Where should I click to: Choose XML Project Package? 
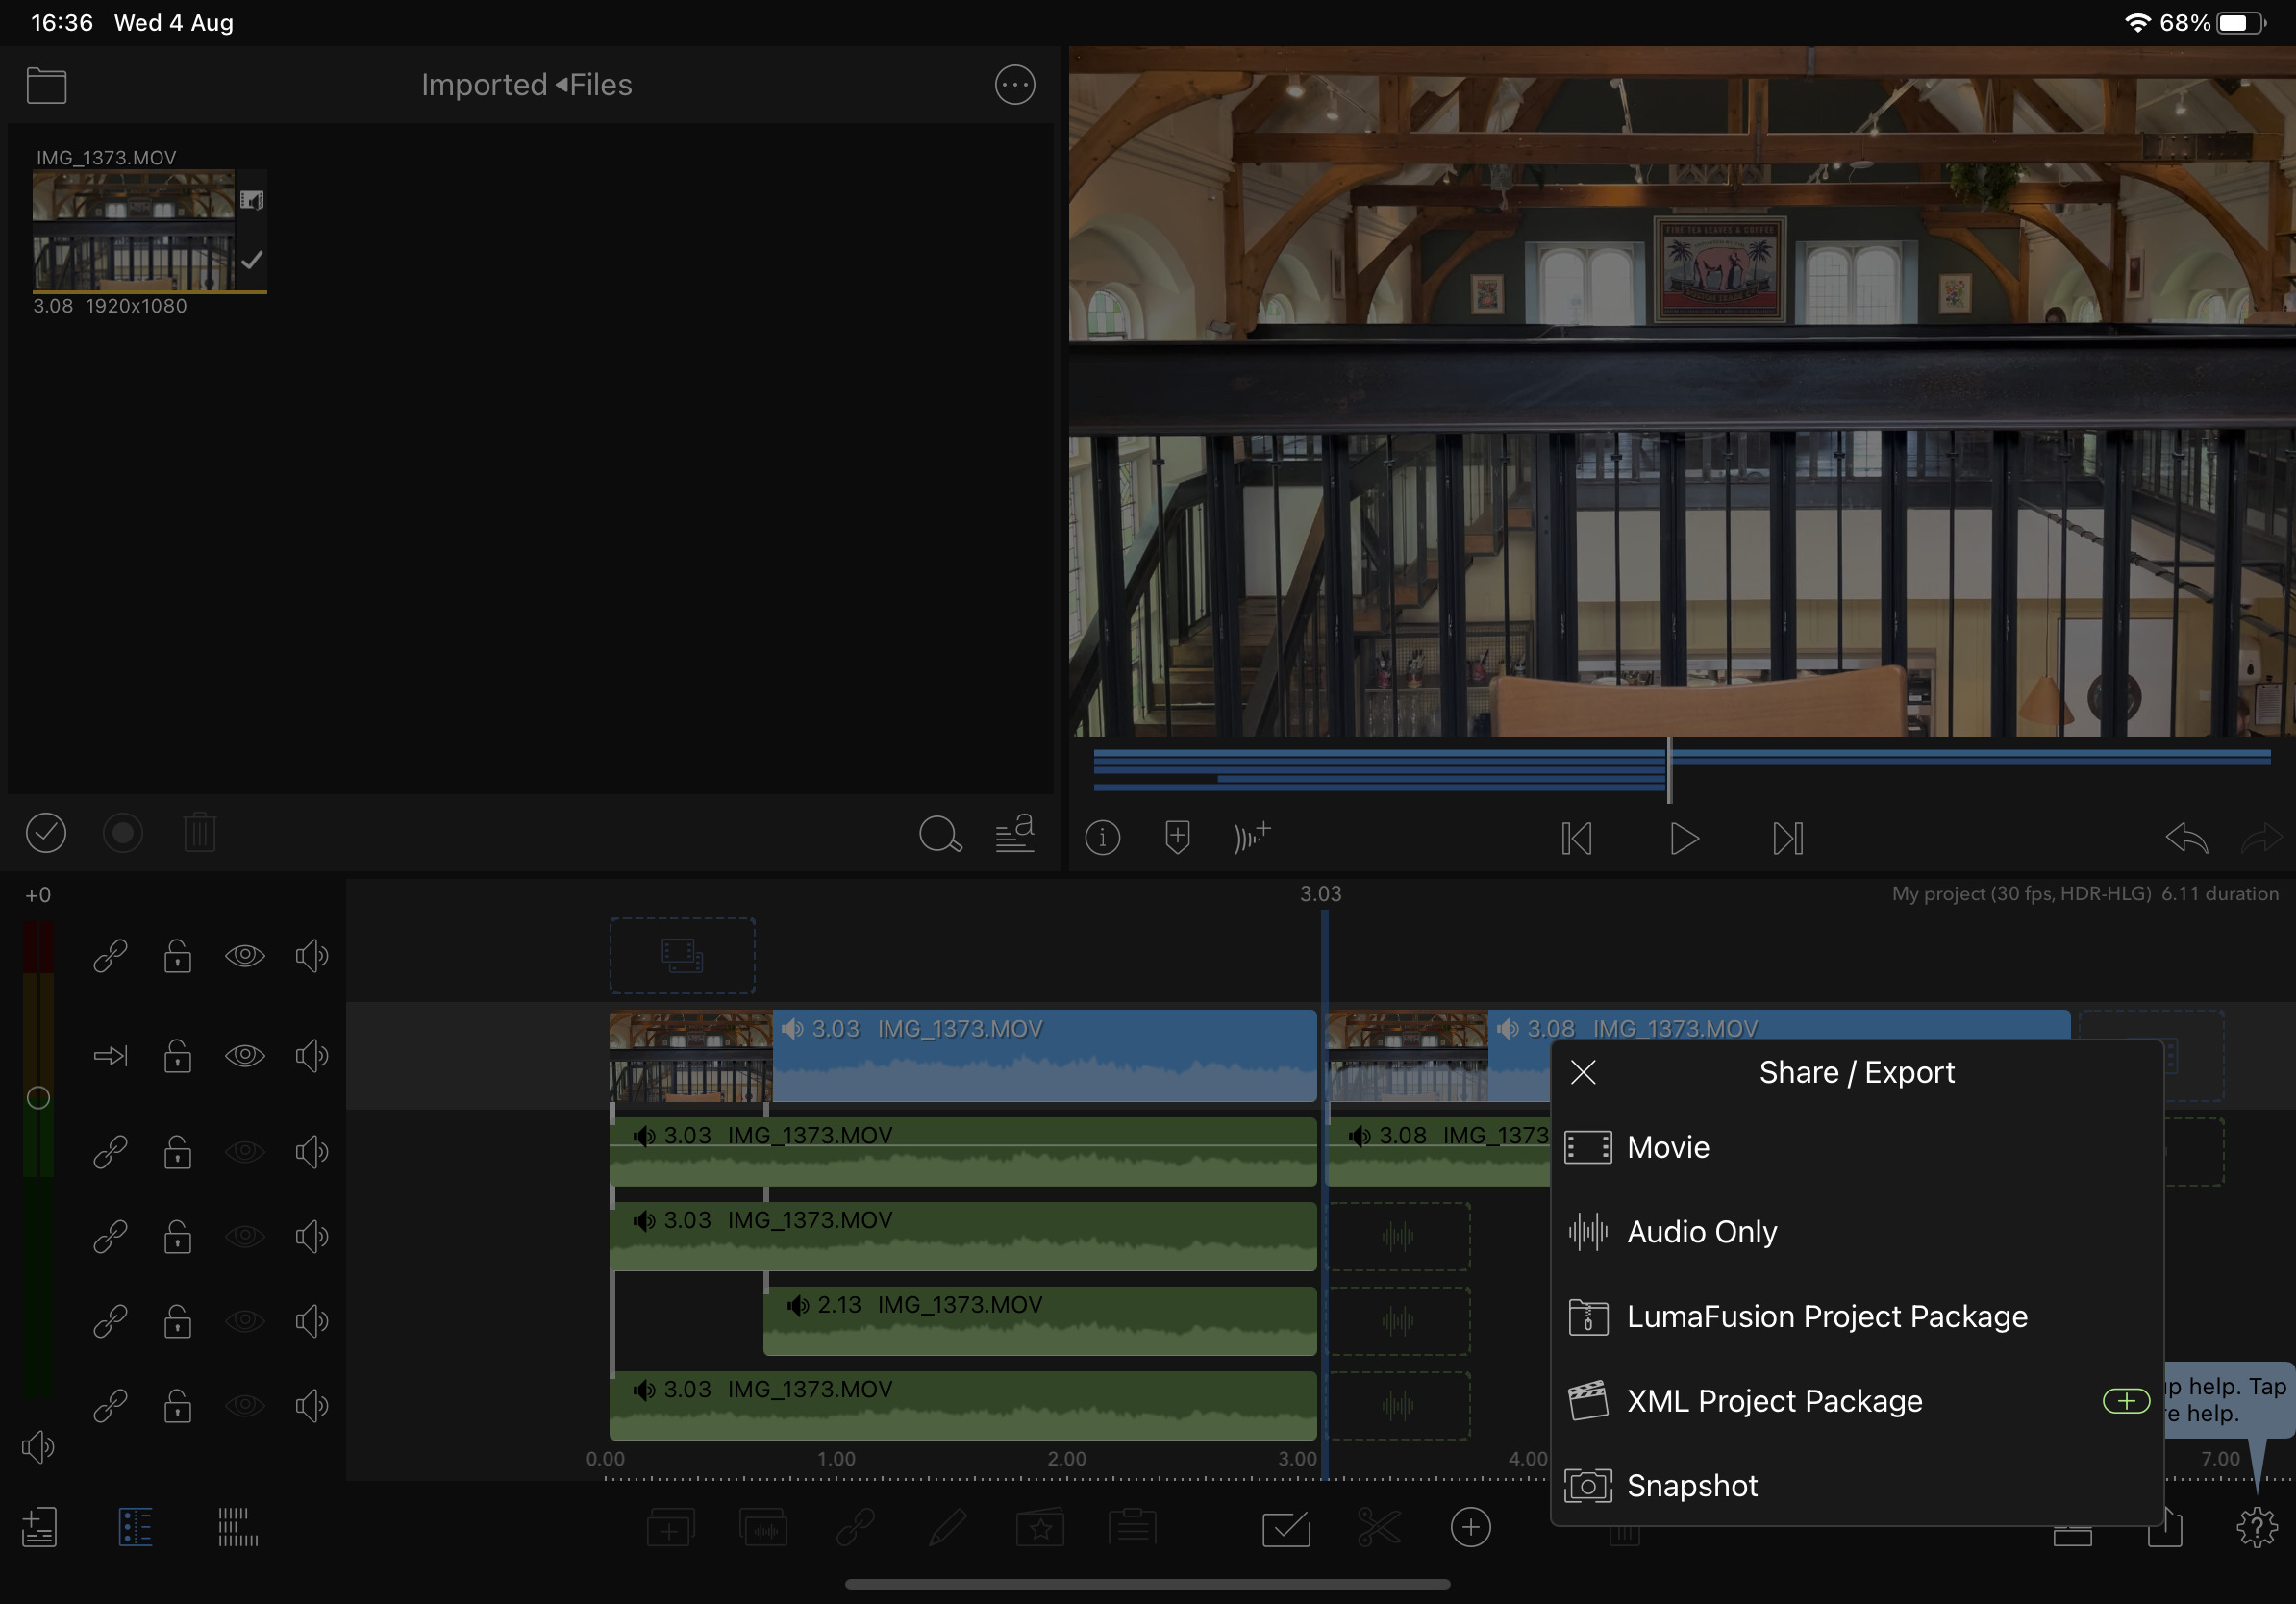click(1856, 1401)
